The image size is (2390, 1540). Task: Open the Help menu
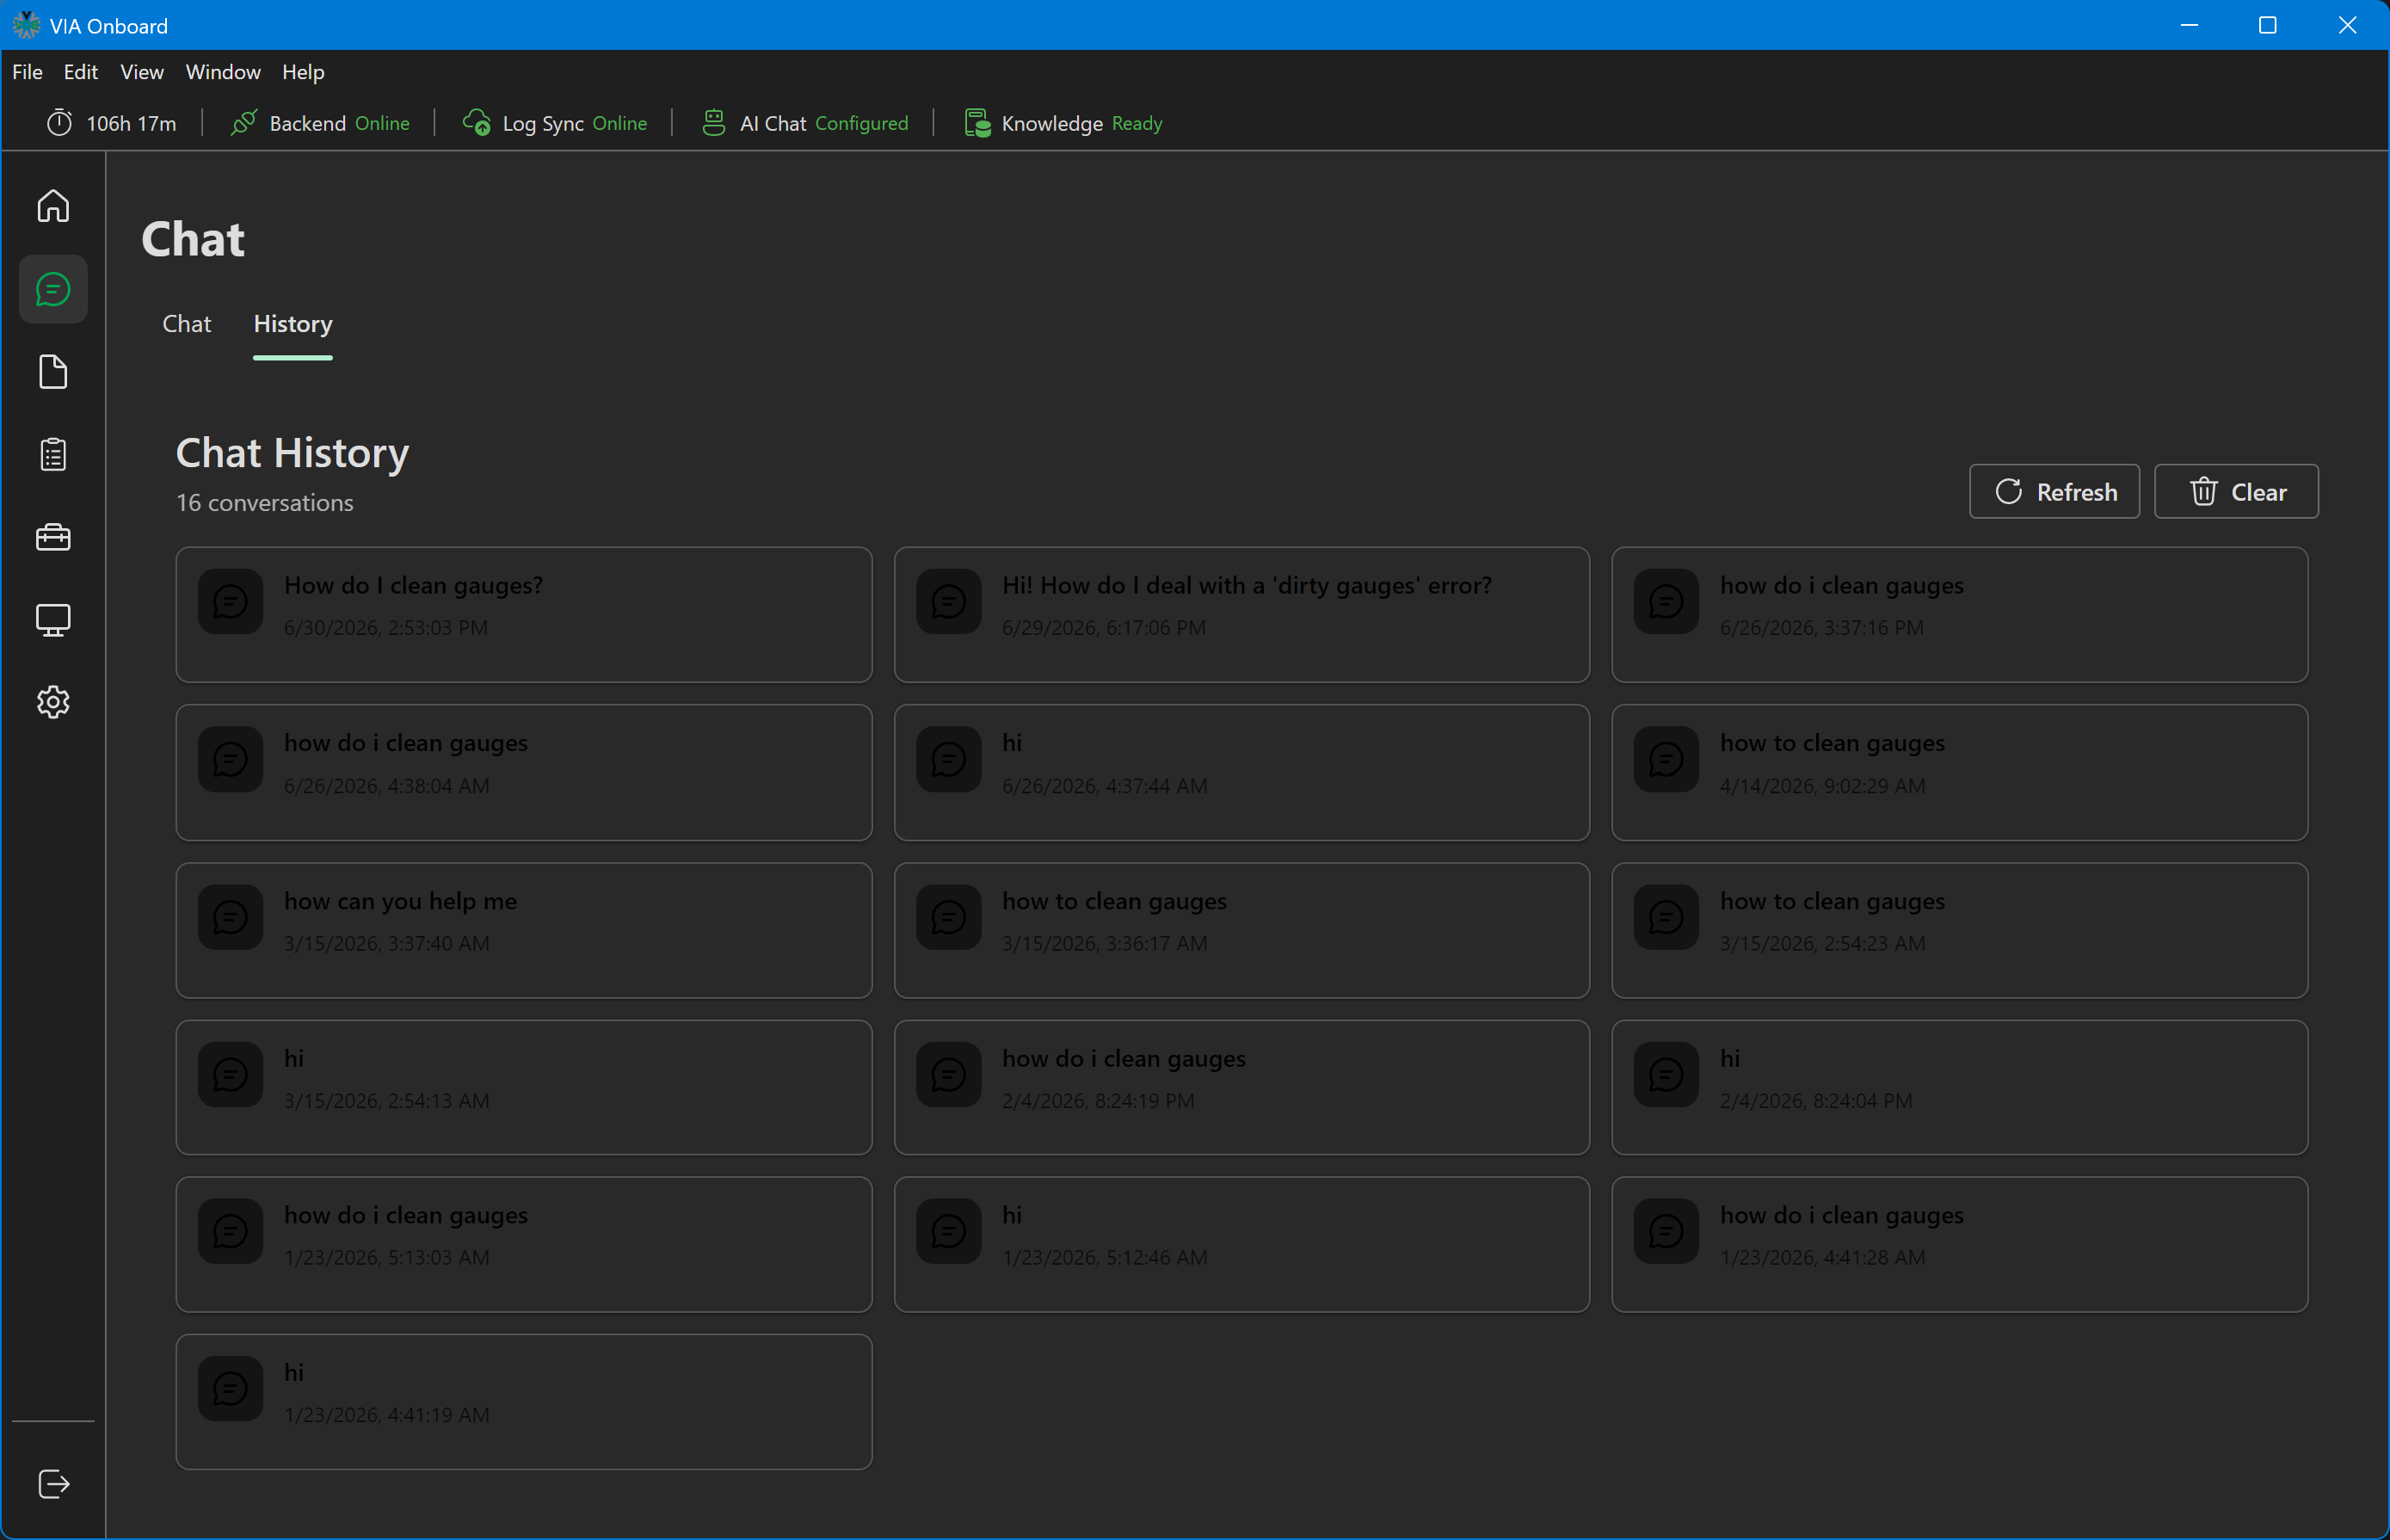click(303, 72)
